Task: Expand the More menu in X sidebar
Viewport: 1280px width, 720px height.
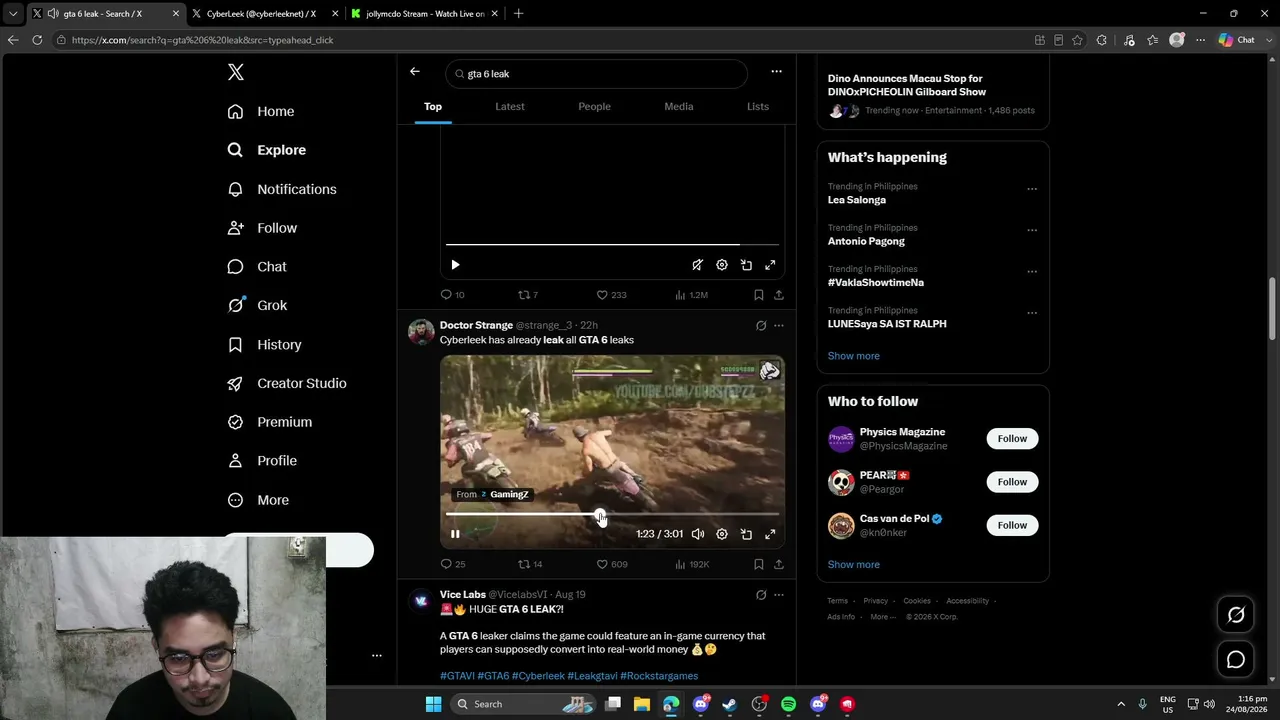Action: [258, 500]
